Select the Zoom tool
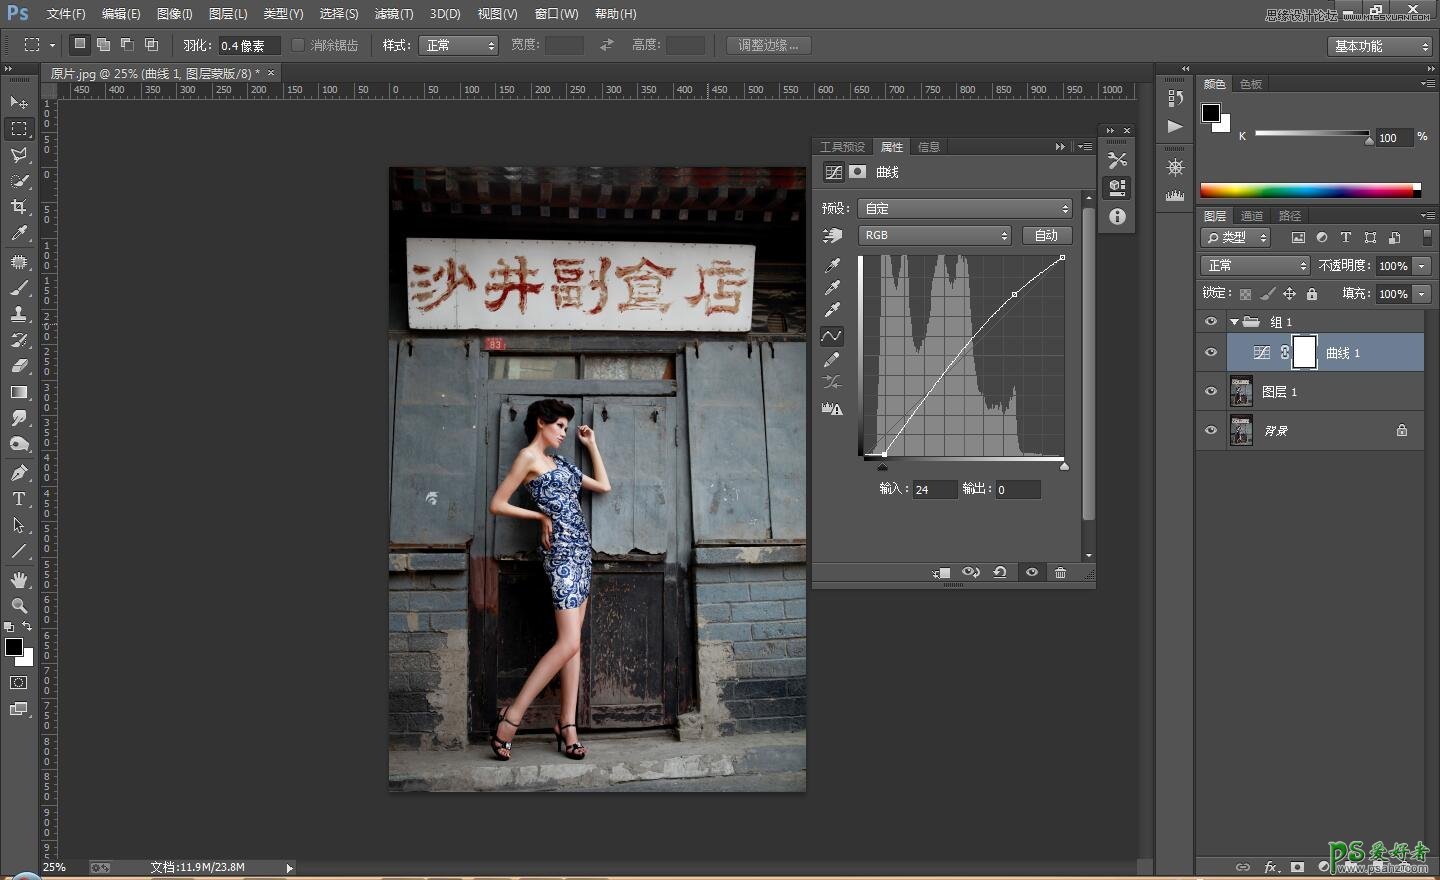 [x=19, y=606]
